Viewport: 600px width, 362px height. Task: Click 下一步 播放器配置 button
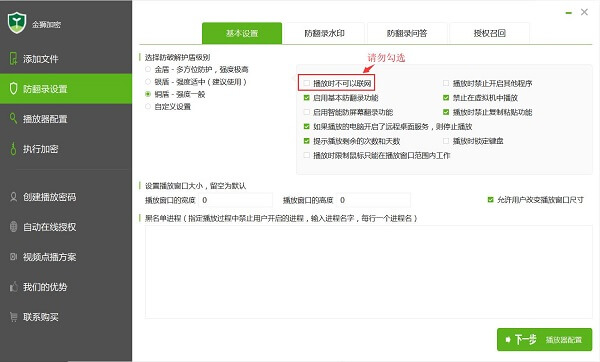(x=545, y=339)
